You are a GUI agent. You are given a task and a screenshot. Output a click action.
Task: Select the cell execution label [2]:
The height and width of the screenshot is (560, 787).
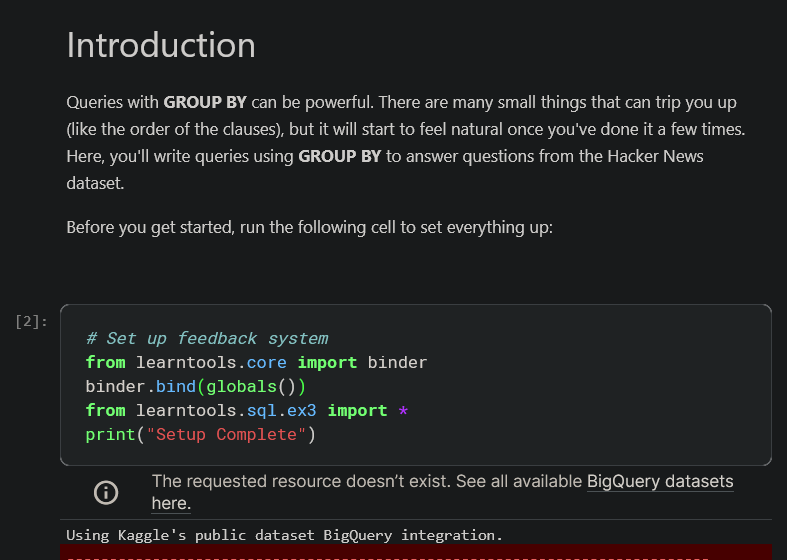coord(31,321)
